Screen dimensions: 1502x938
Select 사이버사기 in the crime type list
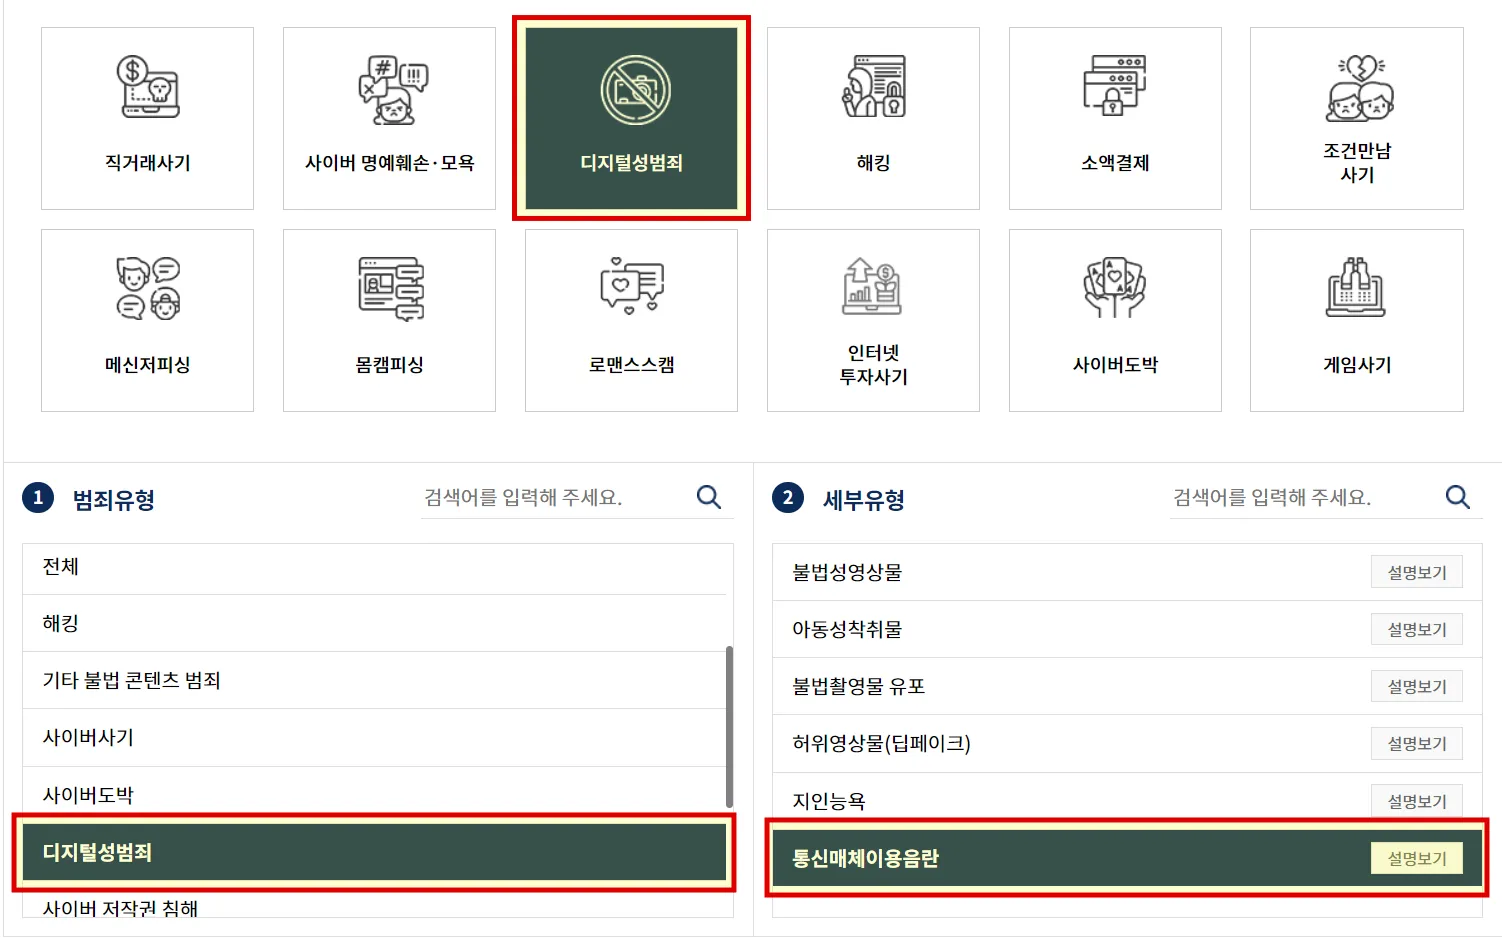point(375,738)
